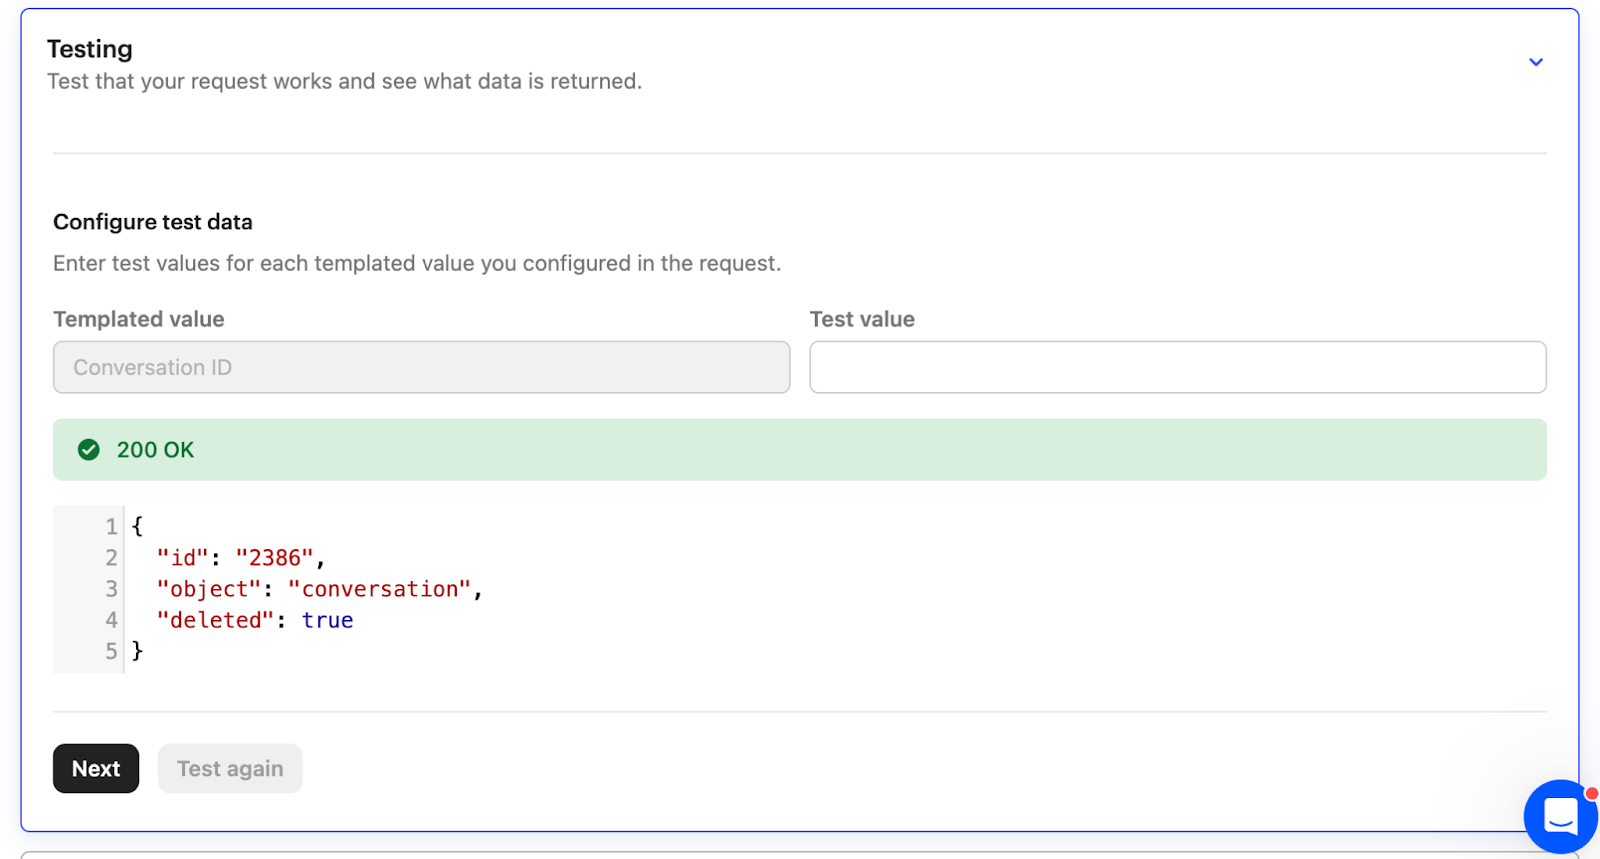This screenshot has height=859, width=1600.
Task: Click the Conversation ID templated value field
Action: (421, 367)
